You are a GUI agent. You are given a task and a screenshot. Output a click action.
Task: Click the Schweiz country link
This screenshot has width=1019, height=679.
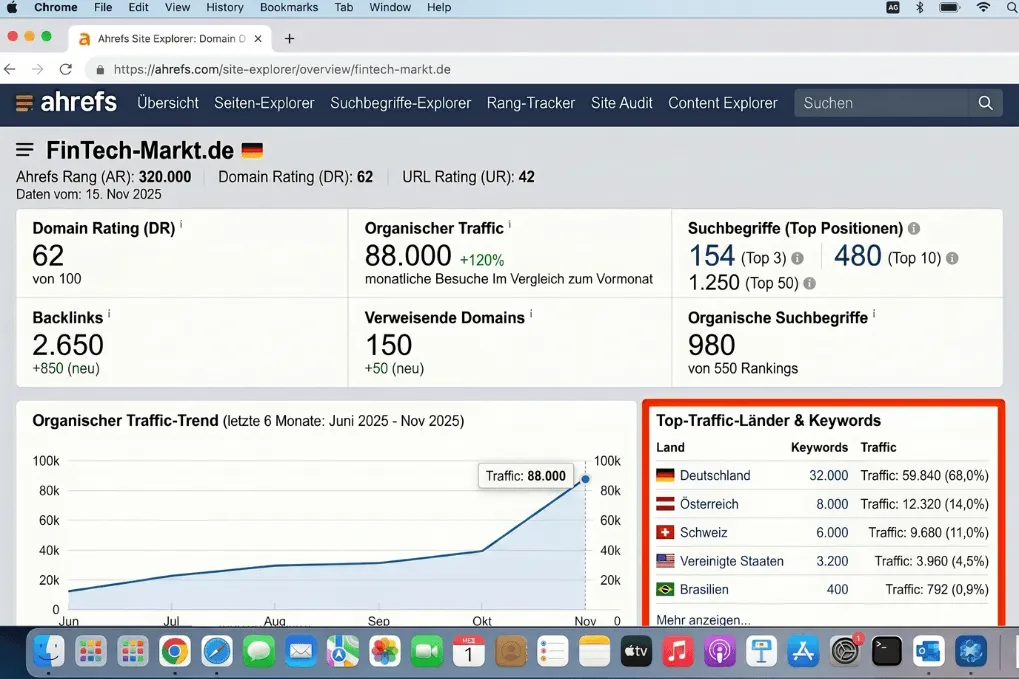[703, 532]
